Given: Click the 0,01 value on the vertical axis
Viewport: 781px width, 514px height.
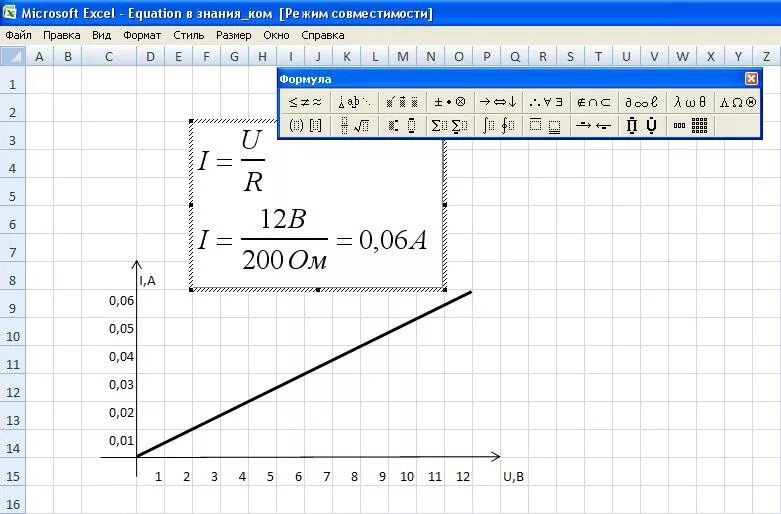Looking at the screenshot, I should (122, 440).
